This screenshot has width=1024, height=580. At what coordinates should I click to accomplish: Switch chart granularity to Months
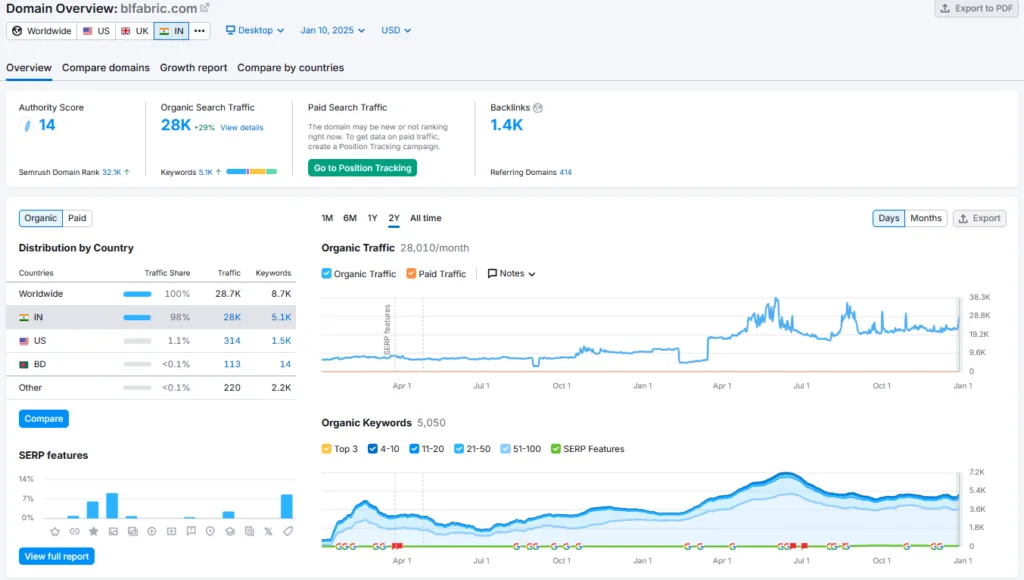(x=925, y=218)
